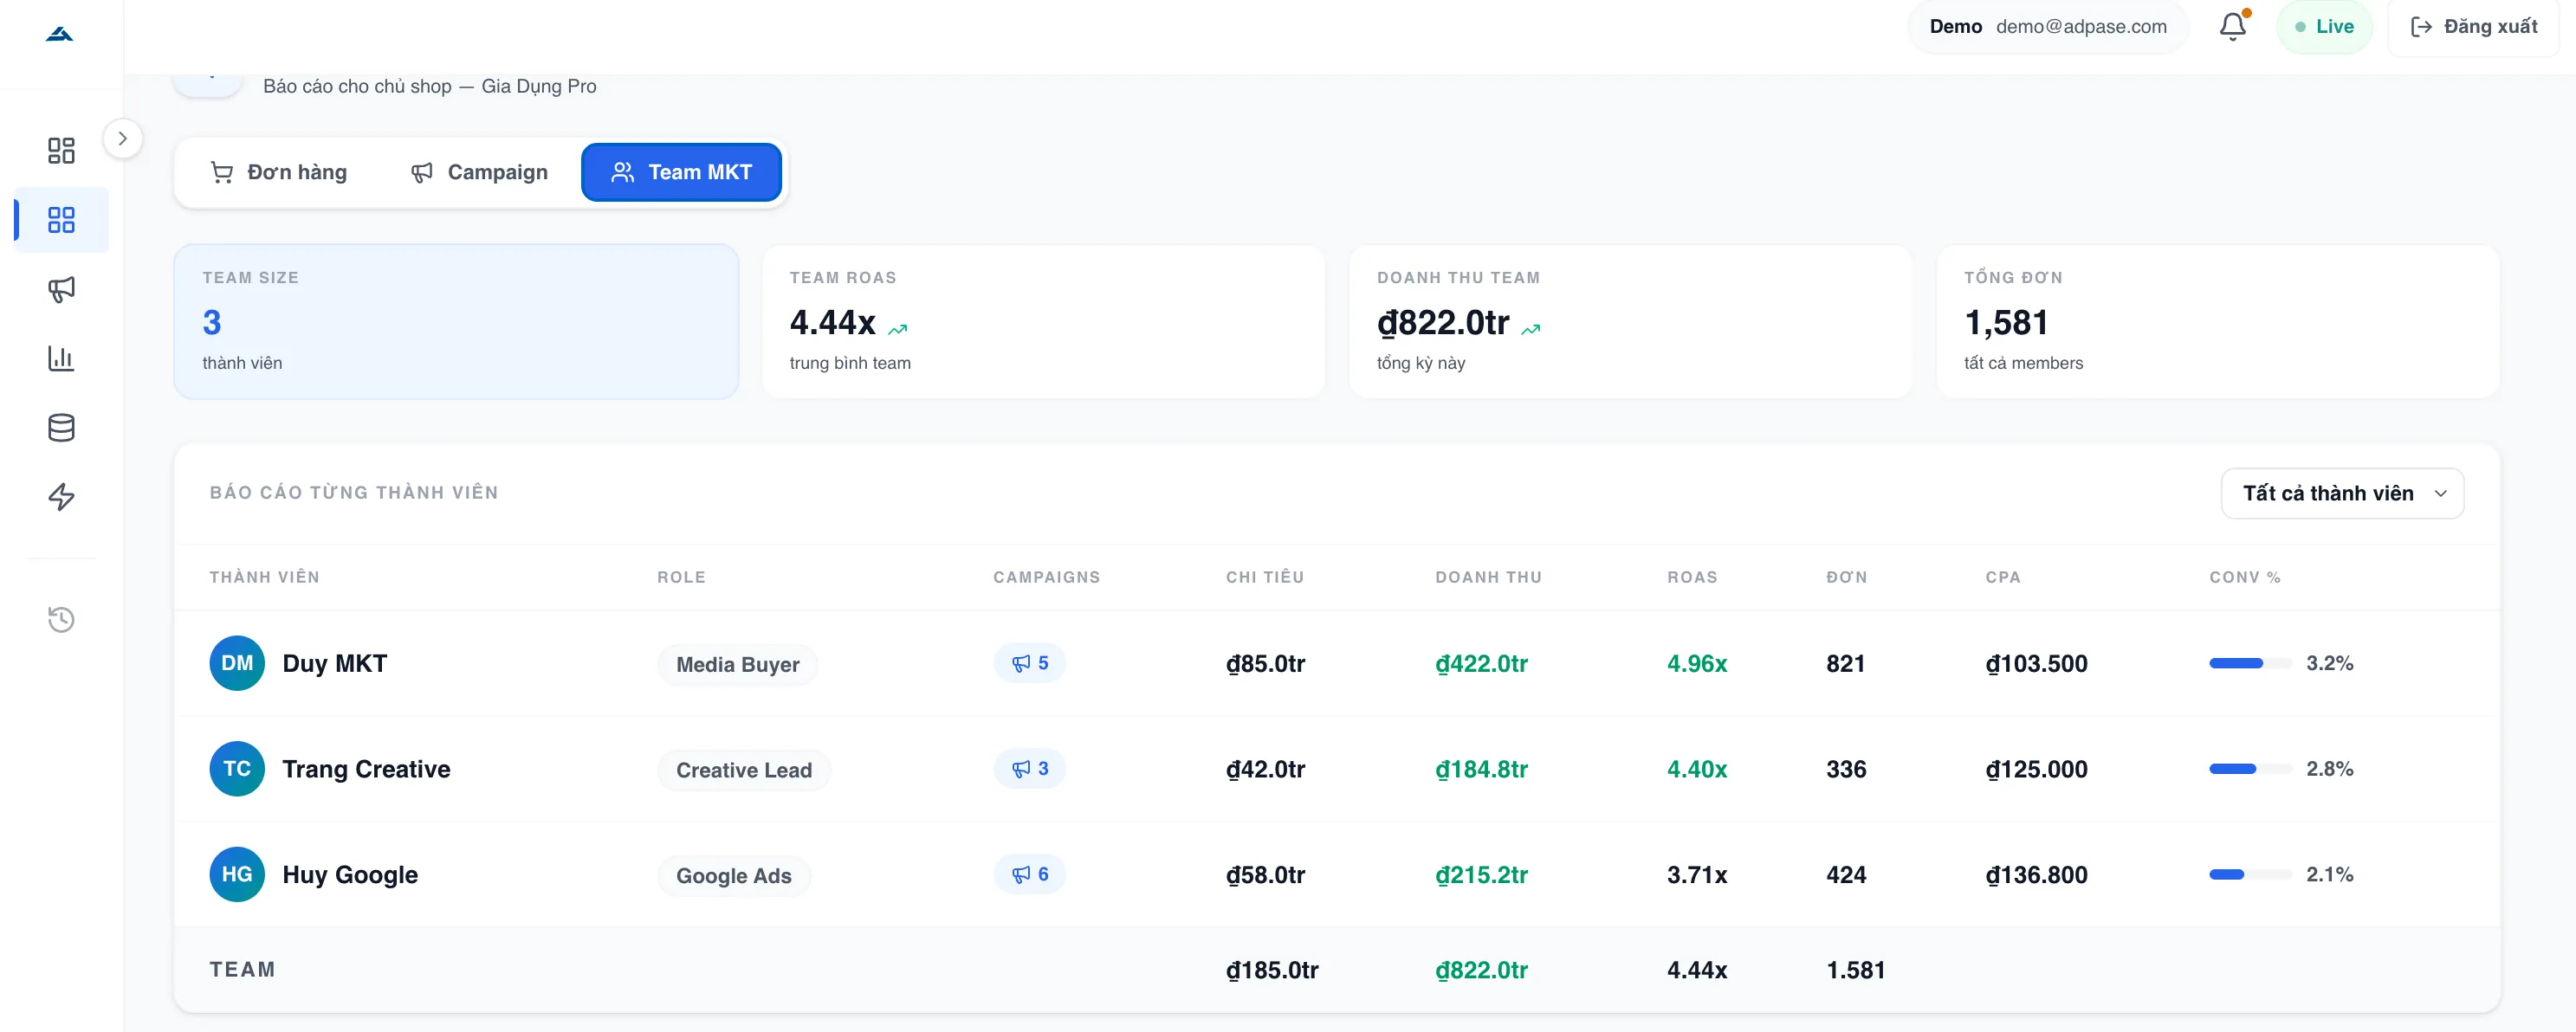Click the Đăng xuất logout button
Image resolution: width=2576 pixels, height=1032 pixels.
2473,27
